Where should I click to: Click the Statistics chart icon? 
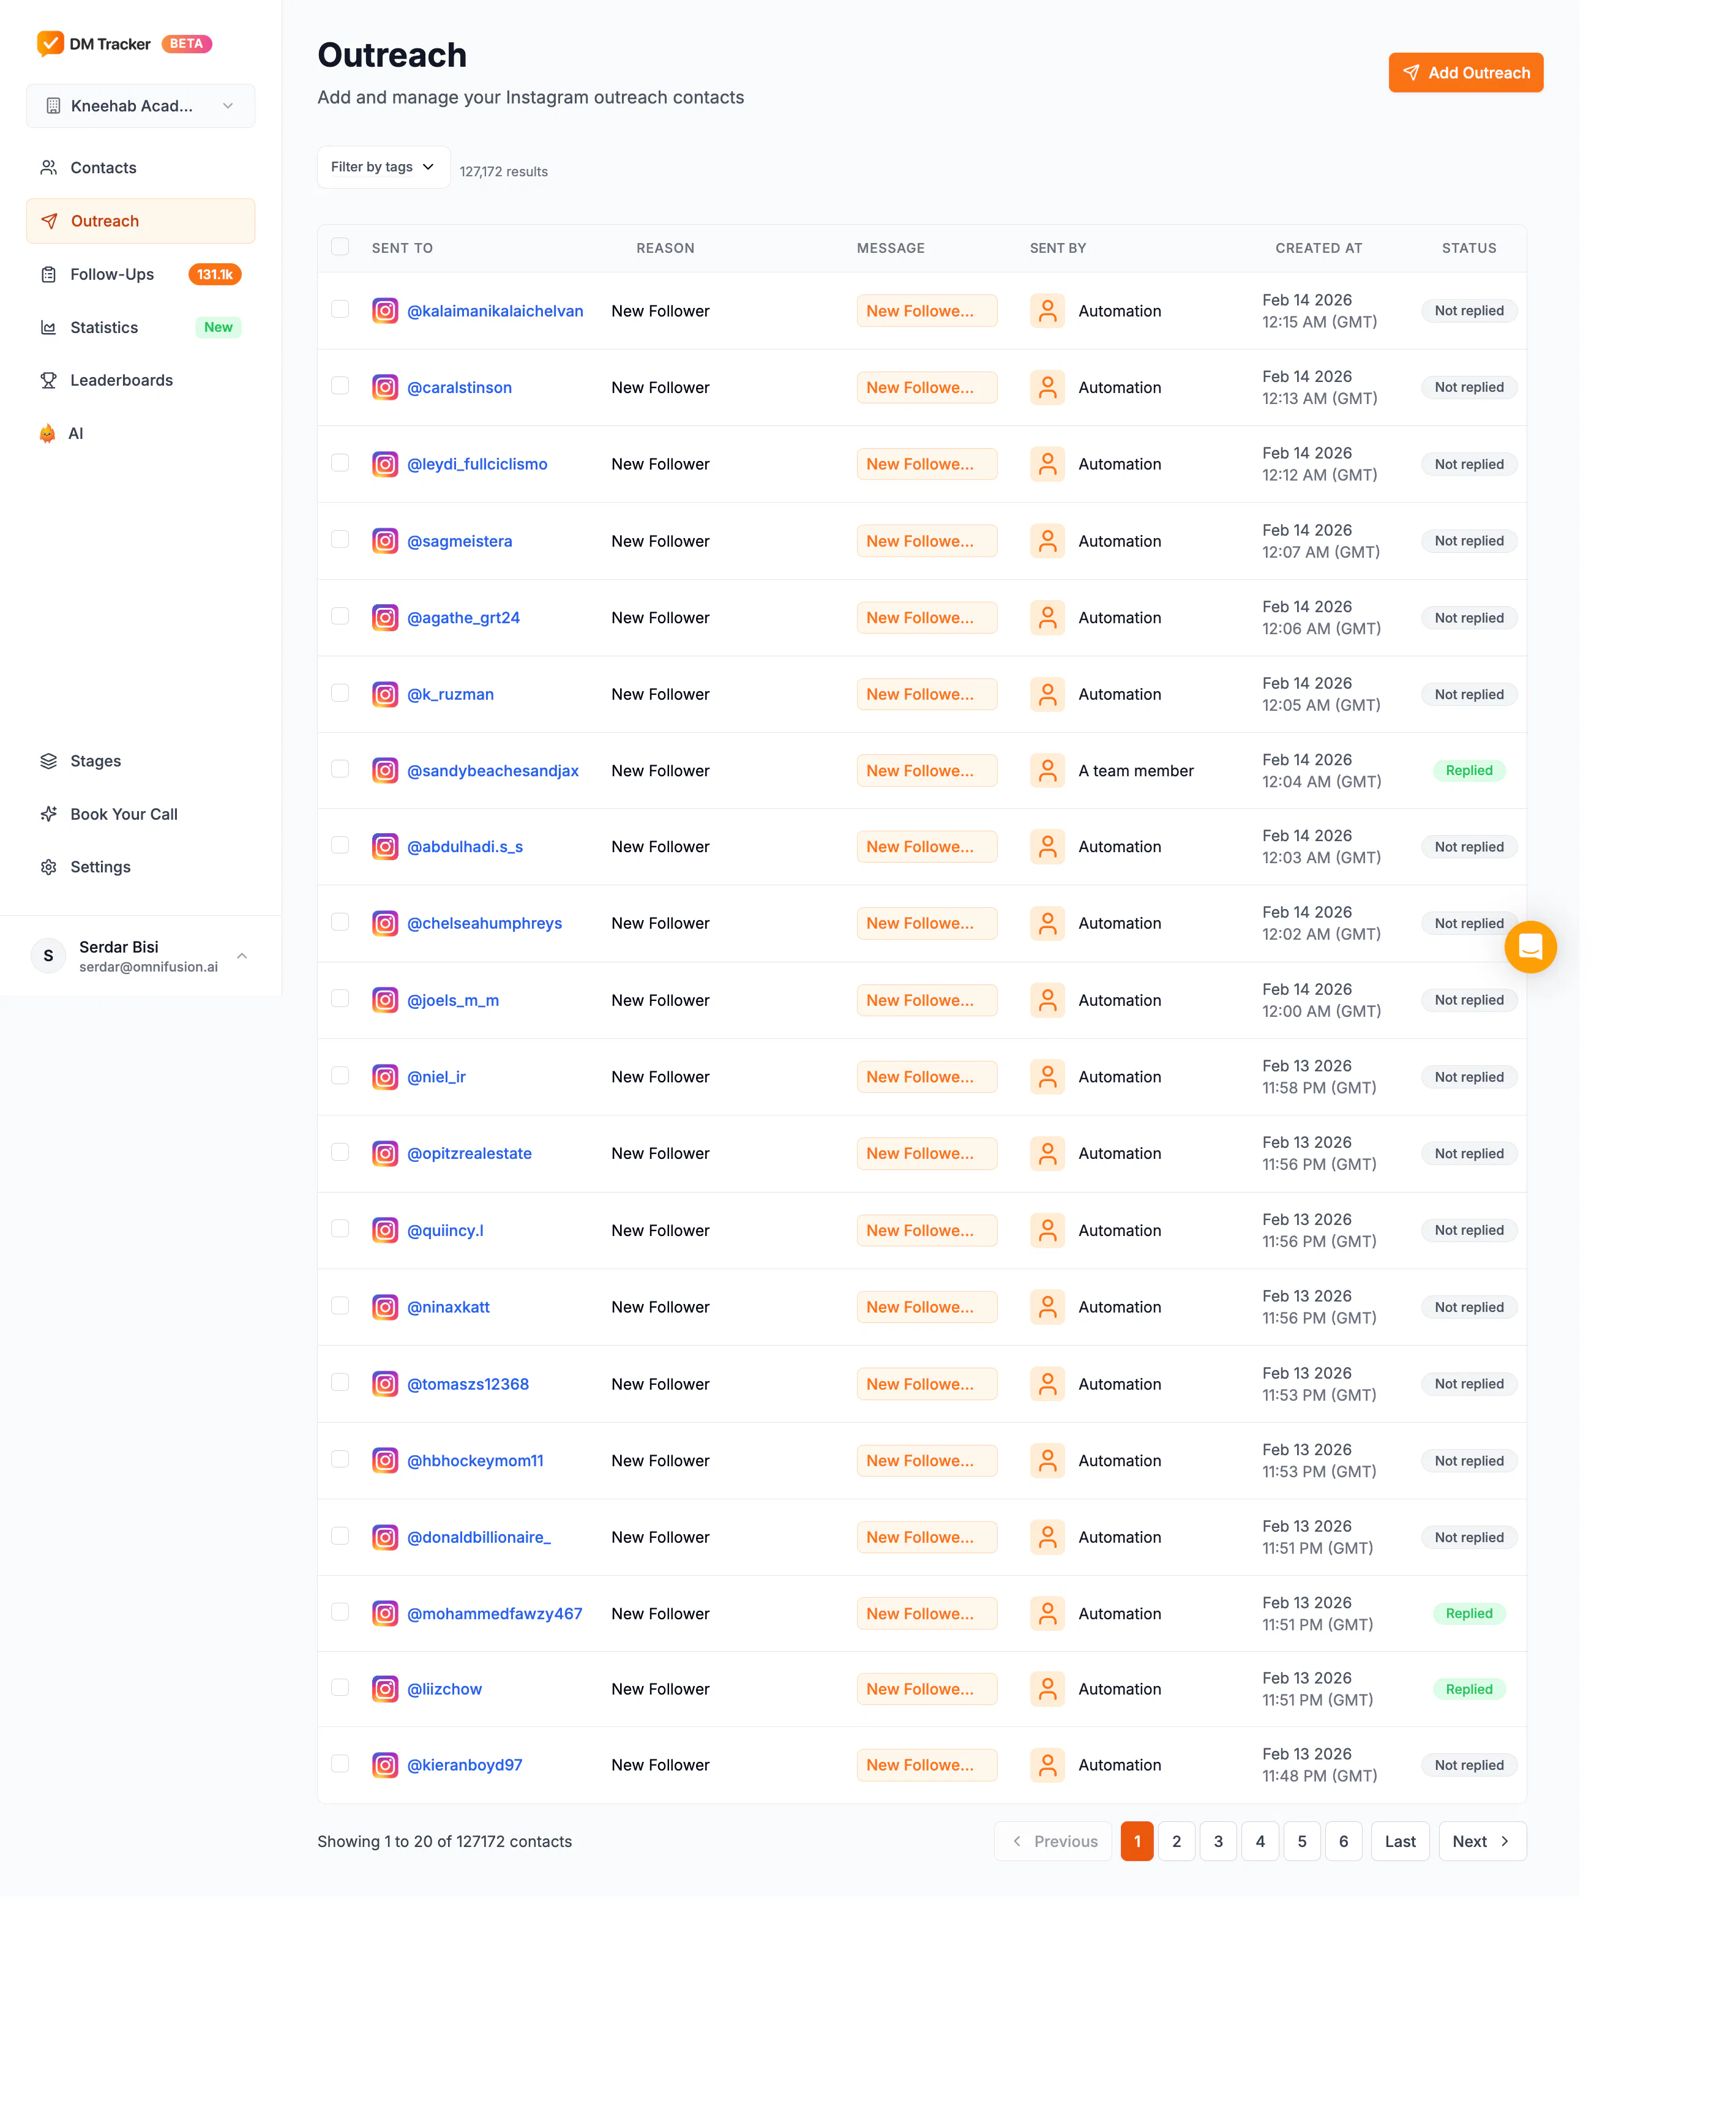click(48, 327)
